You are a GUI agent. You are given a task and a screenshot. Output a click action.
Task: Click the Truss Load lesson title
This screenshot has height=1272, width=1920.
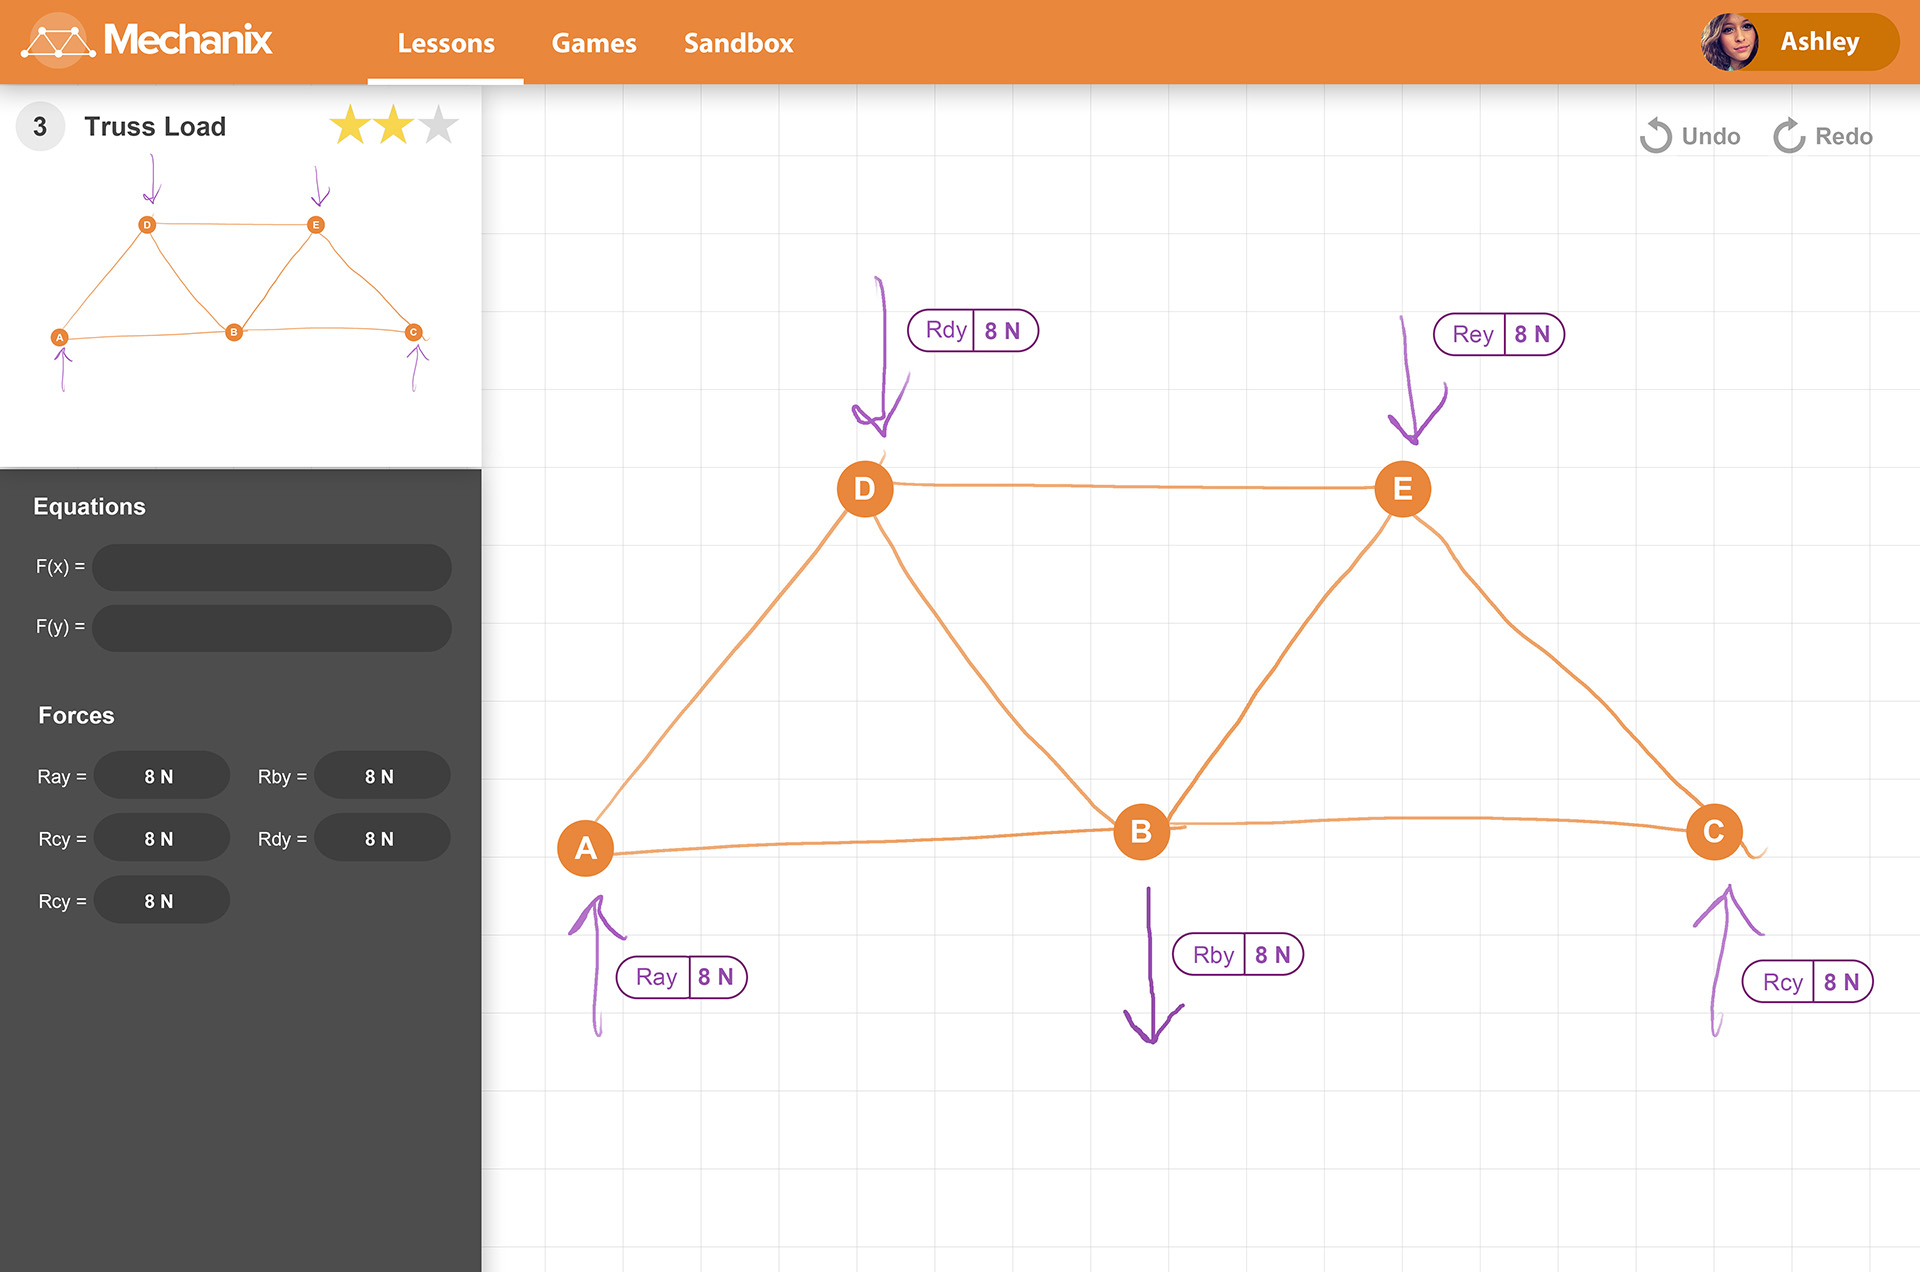[x=155, y=127]
